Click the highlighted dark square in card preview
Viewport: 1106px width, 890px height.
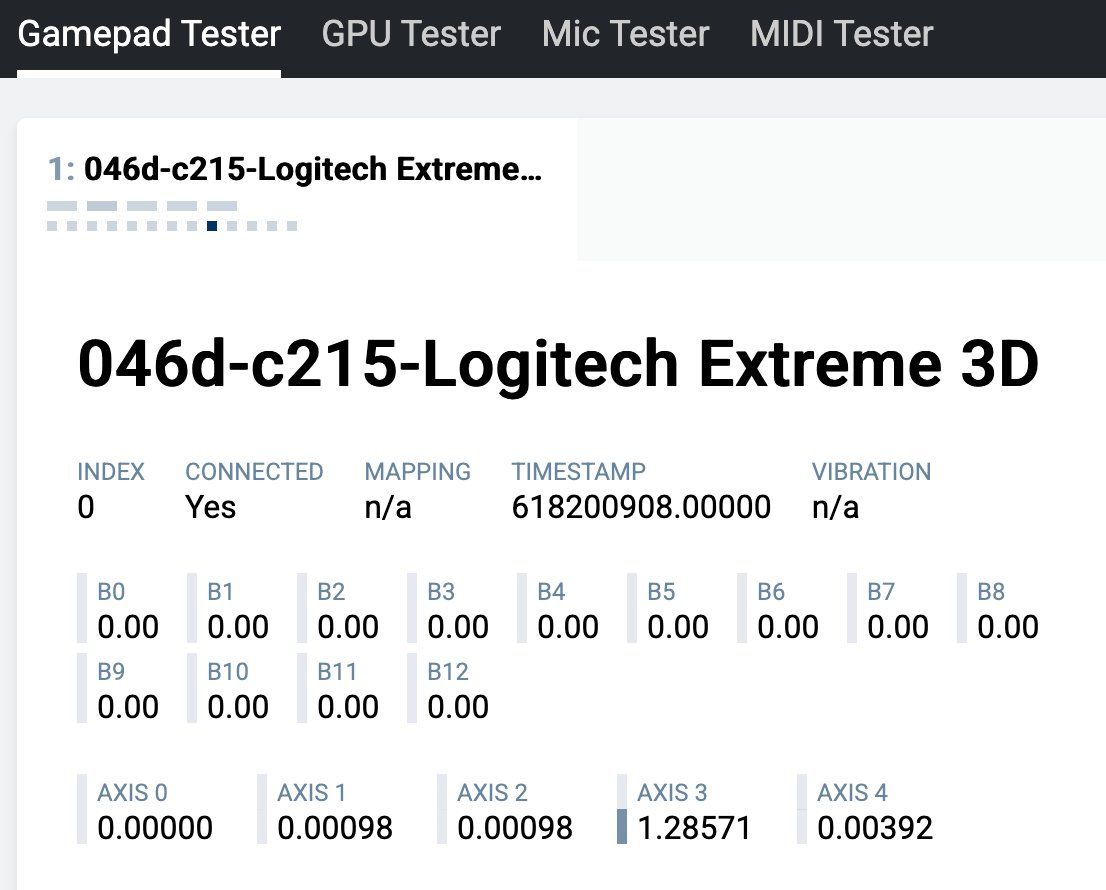point(212,226)
